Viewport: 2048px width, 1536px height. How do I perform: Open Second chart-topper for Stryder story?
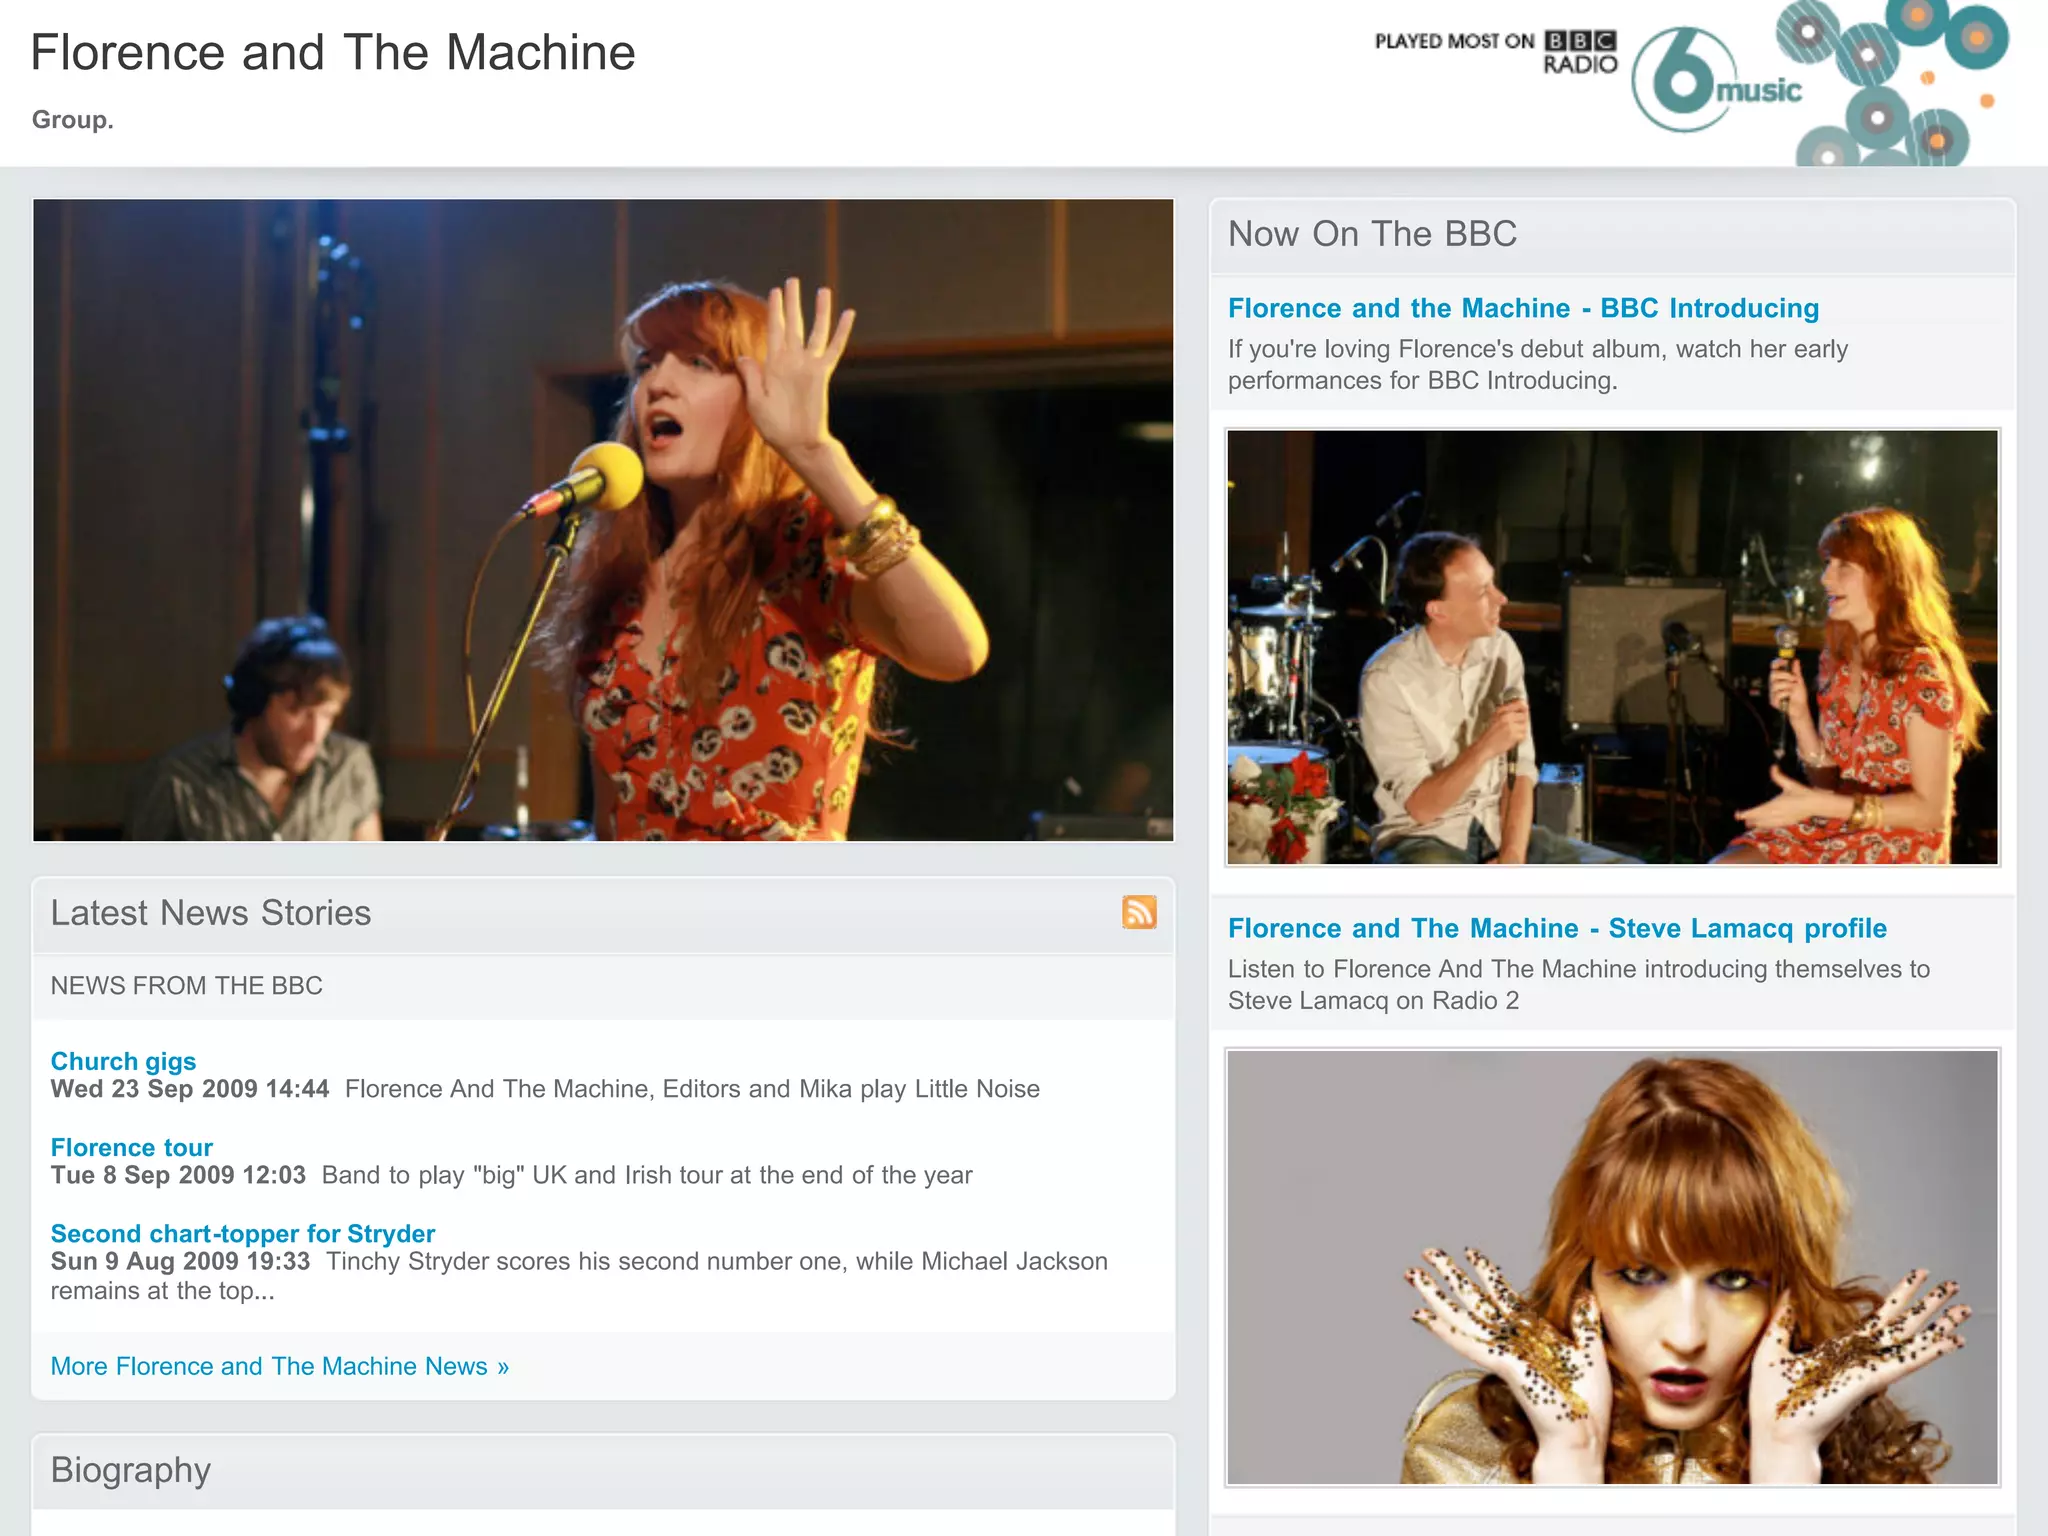point(243,1233)
